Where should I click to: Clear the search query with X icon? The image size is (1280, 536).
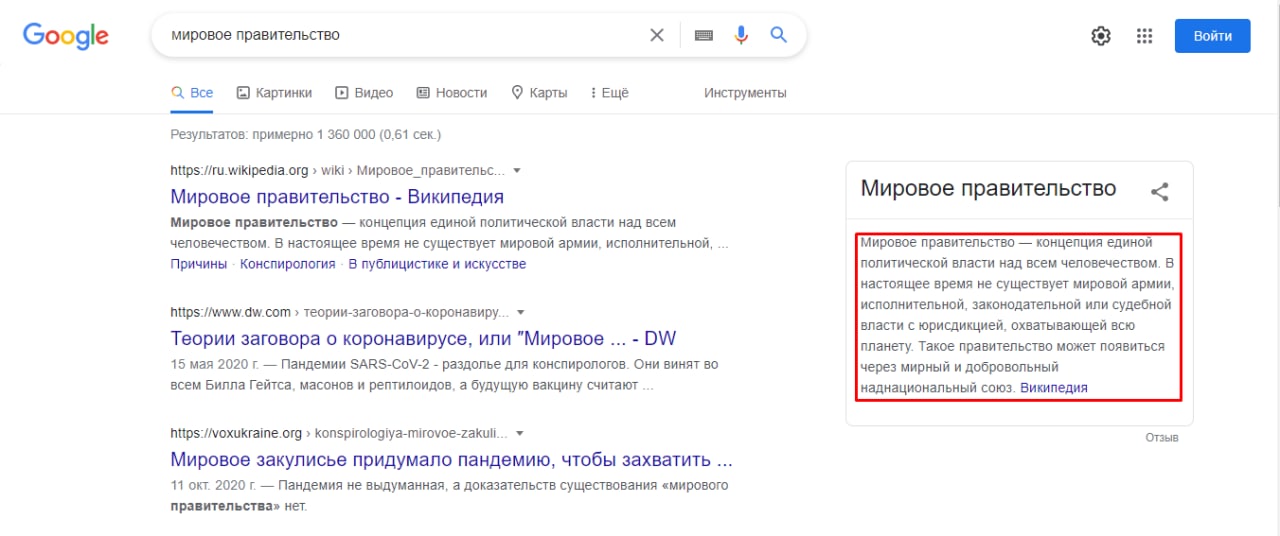(657, 35)
